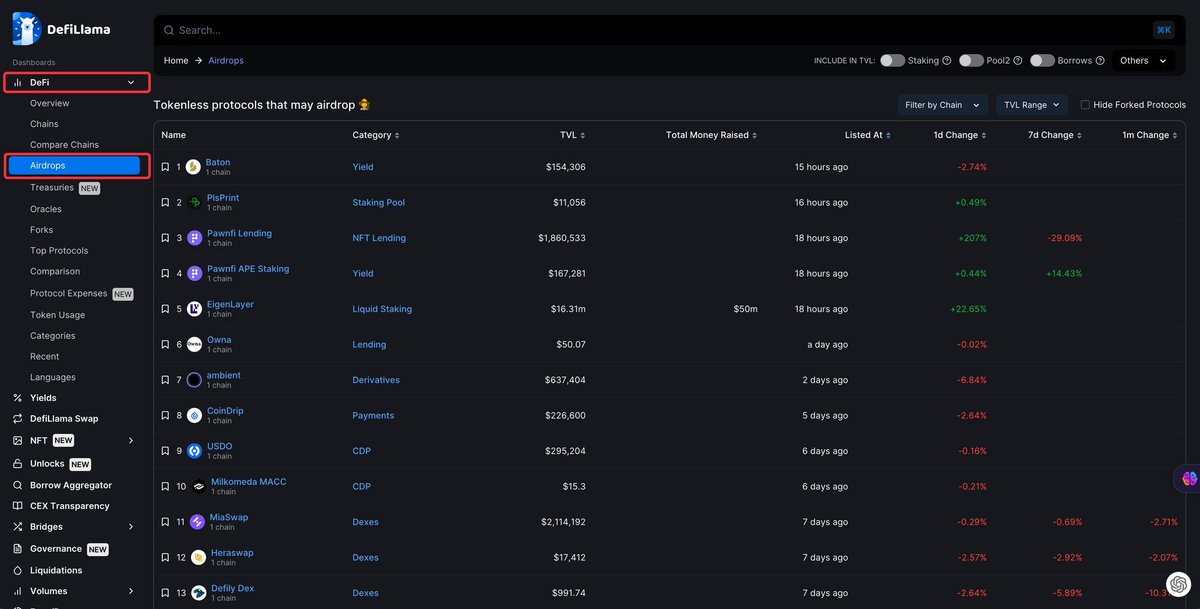Bookmark the PlsPrint protocol row
Viewport: 1200px width, 609px height.
coord(165,202)
